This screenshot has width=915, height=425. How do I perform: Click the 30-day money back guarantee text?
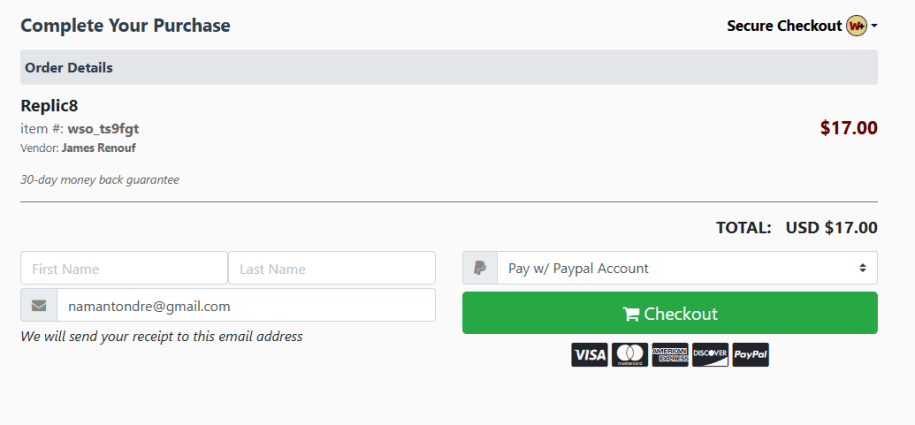pyautogui.click(x=100, y=180)
